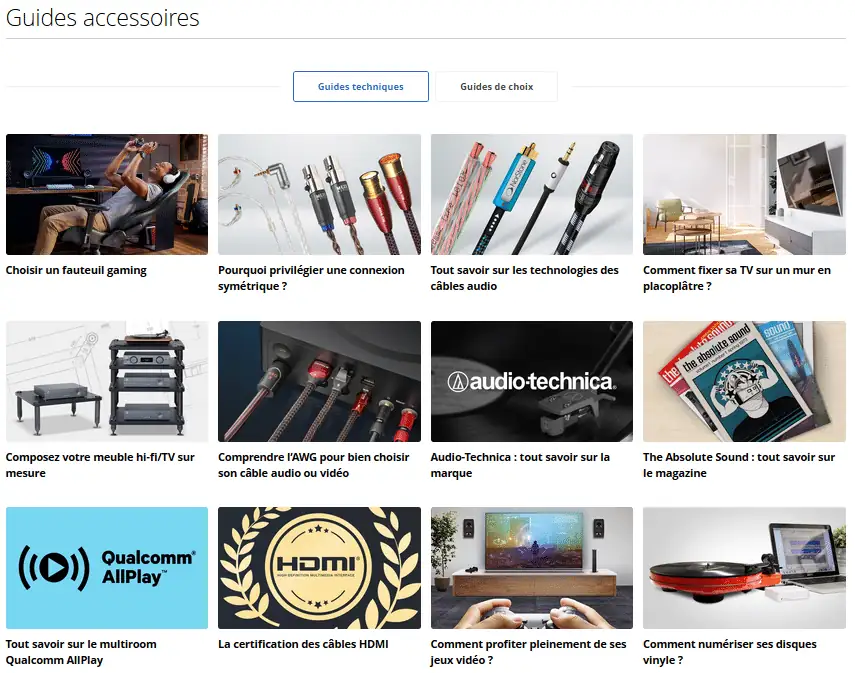Read 'Pourquoi privilégier une connexion symétrique ?' article
The width and height of the screenshot is (855, 673).
tap(311, 278)
